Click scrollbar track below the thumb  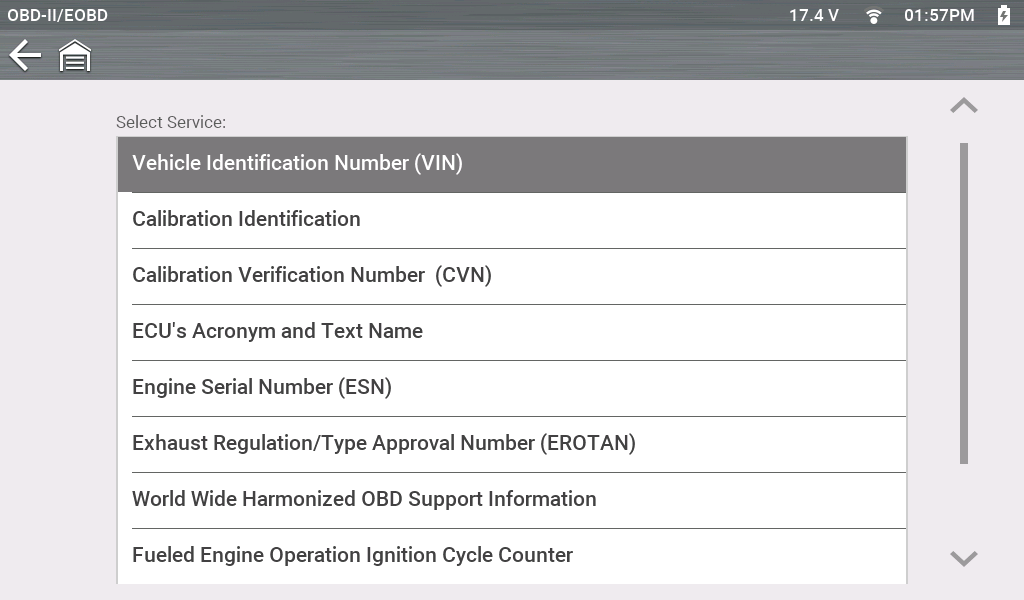pos(964,505)
